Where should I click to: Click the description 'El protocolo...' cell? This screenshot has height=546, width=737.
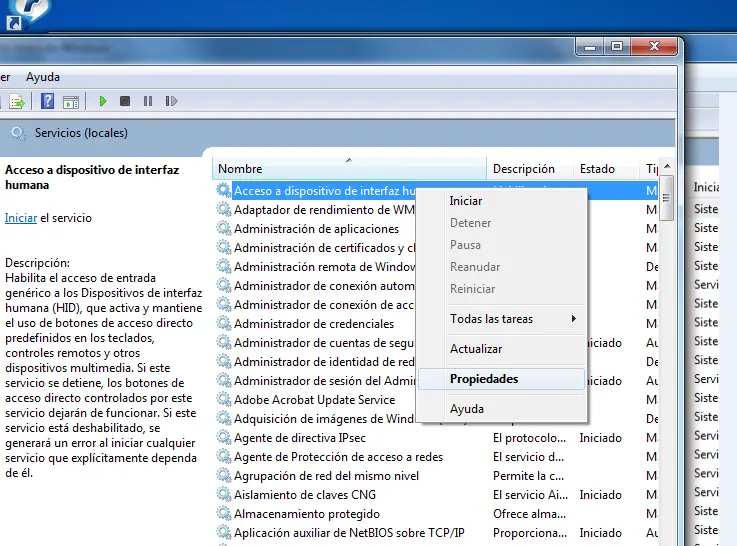click(x=529, y=438)
